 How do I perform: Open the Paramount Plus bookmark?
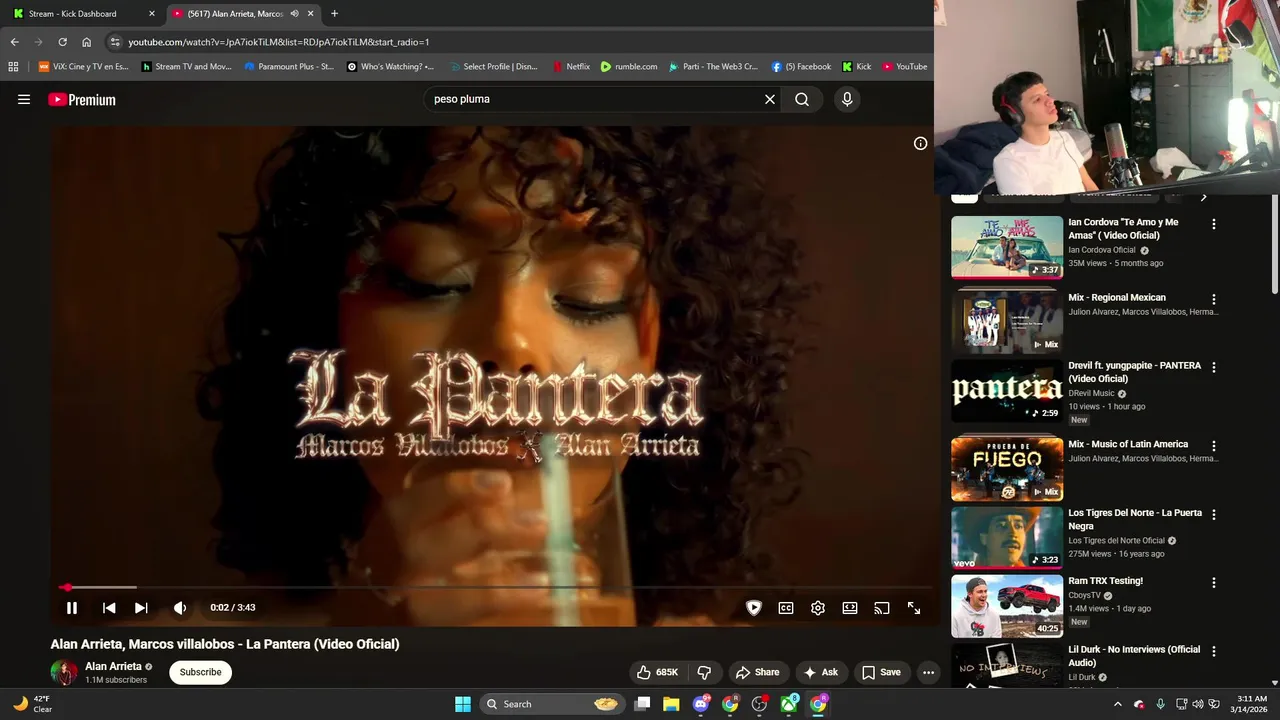click(289, 67)
